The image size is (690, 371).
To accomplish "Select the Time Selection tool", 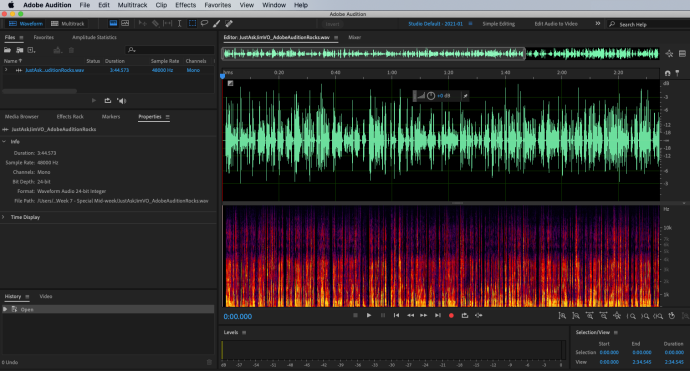I will click(x=180, y=23).
